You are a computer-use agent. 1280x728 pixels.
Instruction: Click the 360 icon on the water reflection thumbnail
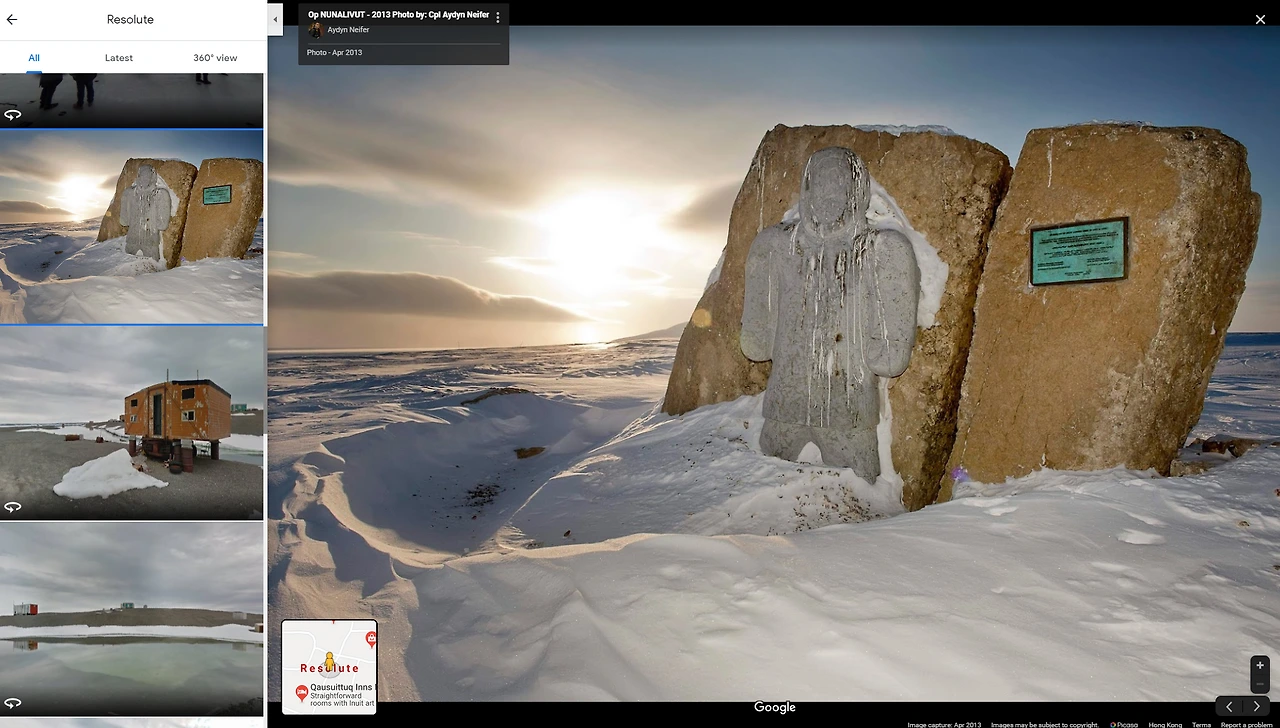(x=12, y=703)
